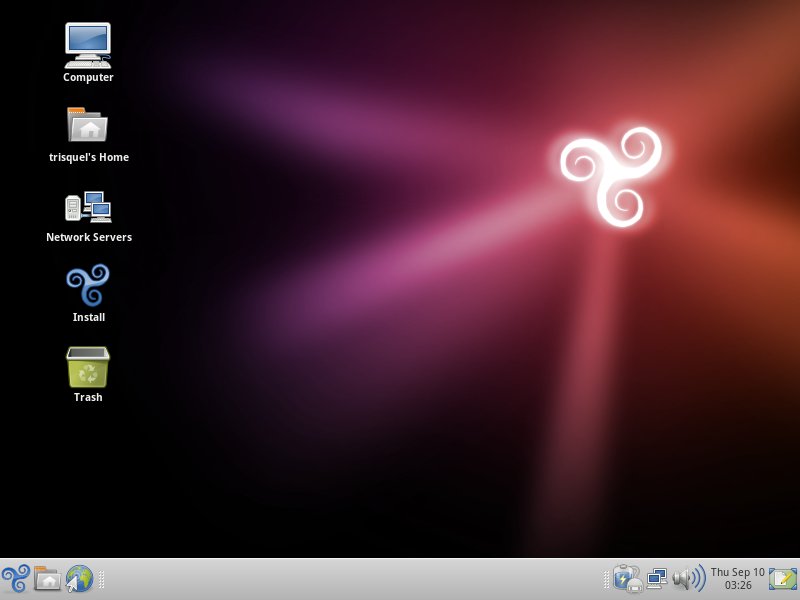Launch the home folder from the panel
This screenshot has height=600, width=800.
47,578
